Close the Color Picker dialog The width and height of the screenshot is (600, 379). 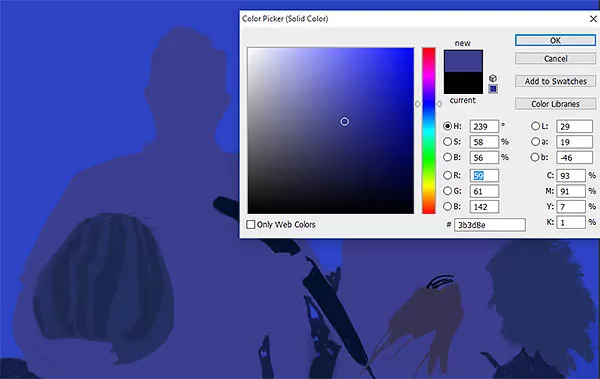click(593, 18)
